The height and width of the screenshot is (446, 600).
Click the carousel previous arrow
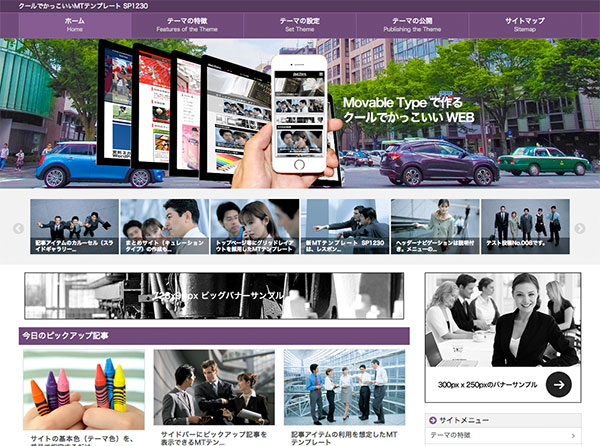pyautogui.click(x=18, y=228)
